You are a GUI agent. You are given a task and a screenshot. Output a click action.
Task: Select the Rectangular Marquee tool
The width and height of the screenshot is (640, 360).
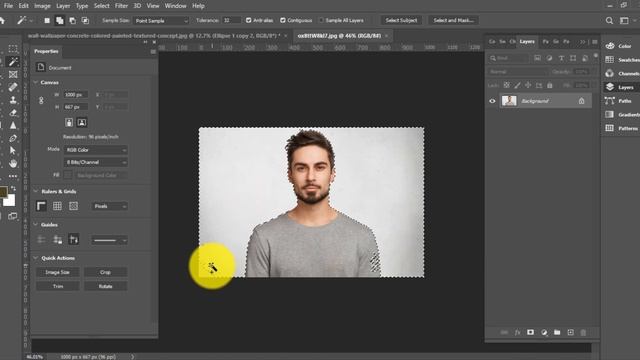pyautogui.click(x=13, y=49)
